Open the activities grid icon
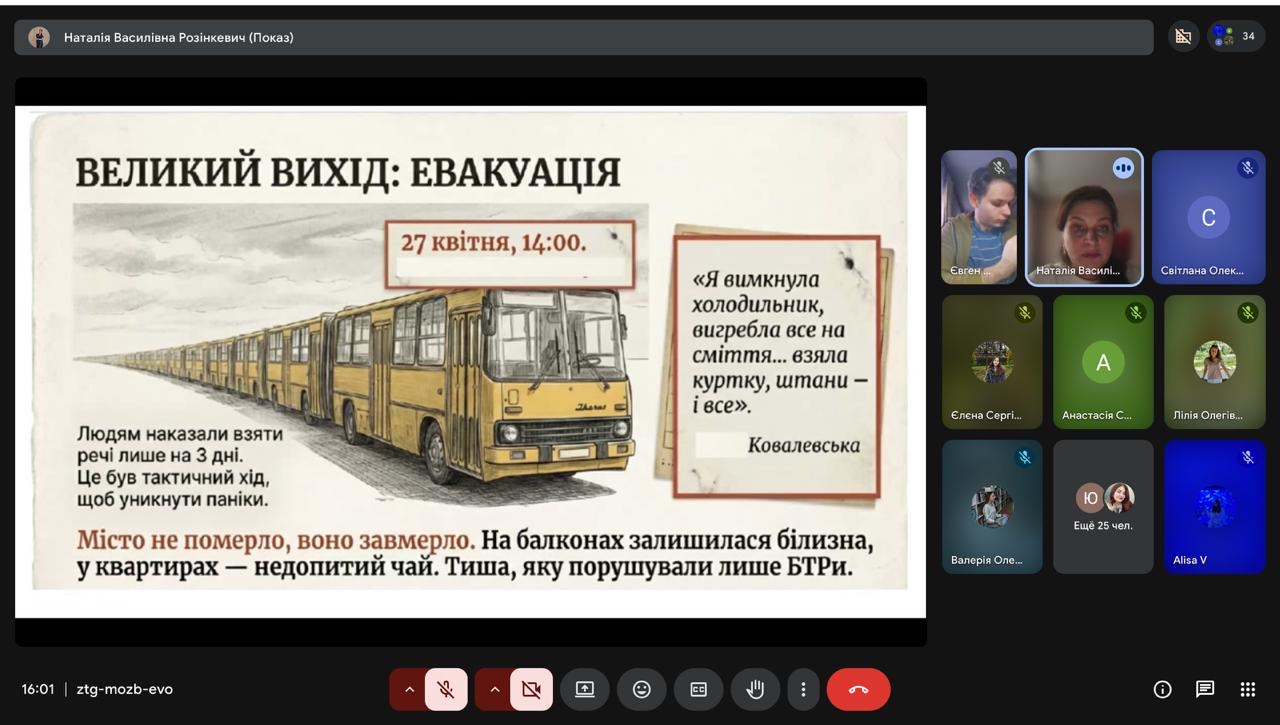This screenshot has width=1280, height=725. pos(1247,689)
